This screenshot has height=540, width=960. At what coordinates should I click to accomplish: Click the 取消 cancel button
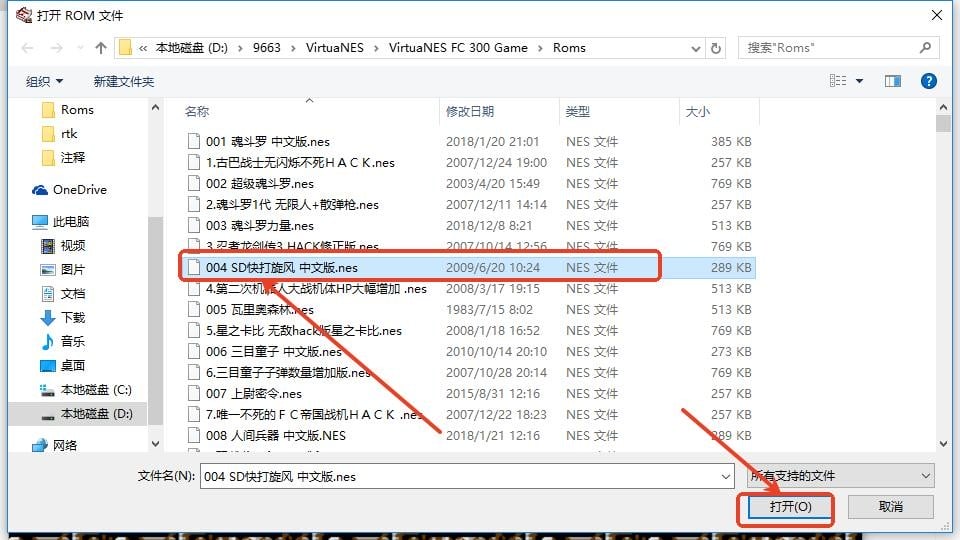[x=891, y=507]
